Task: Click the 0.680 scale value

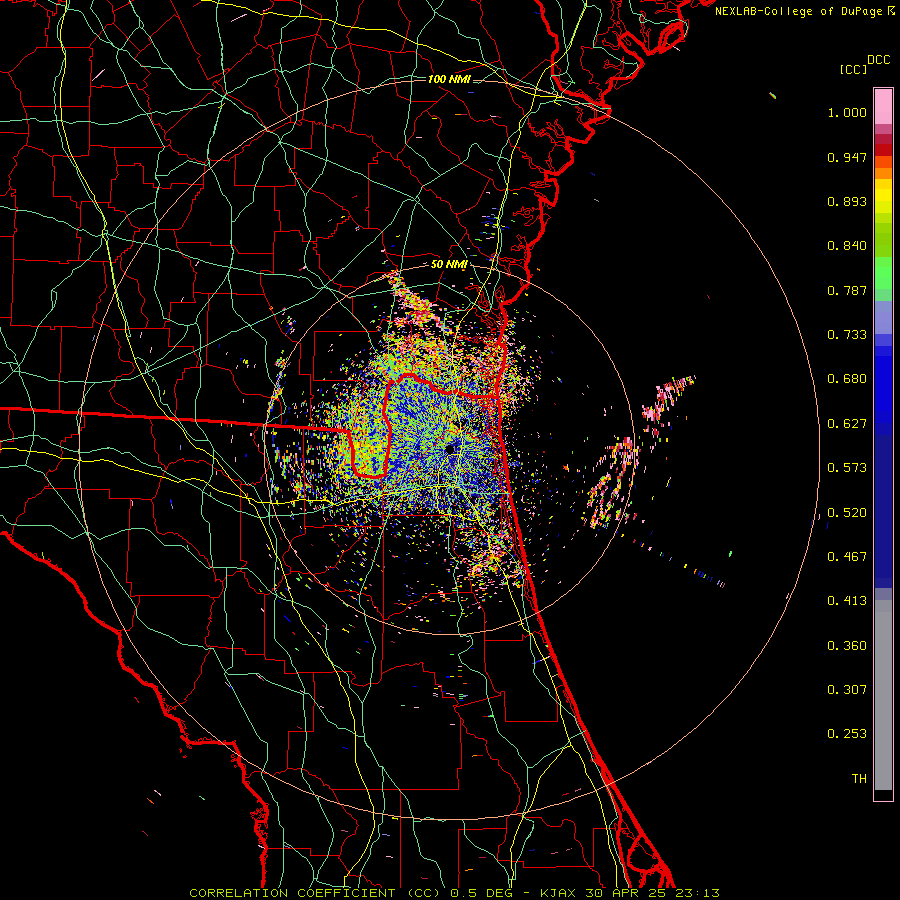Action: click(847, 379)
